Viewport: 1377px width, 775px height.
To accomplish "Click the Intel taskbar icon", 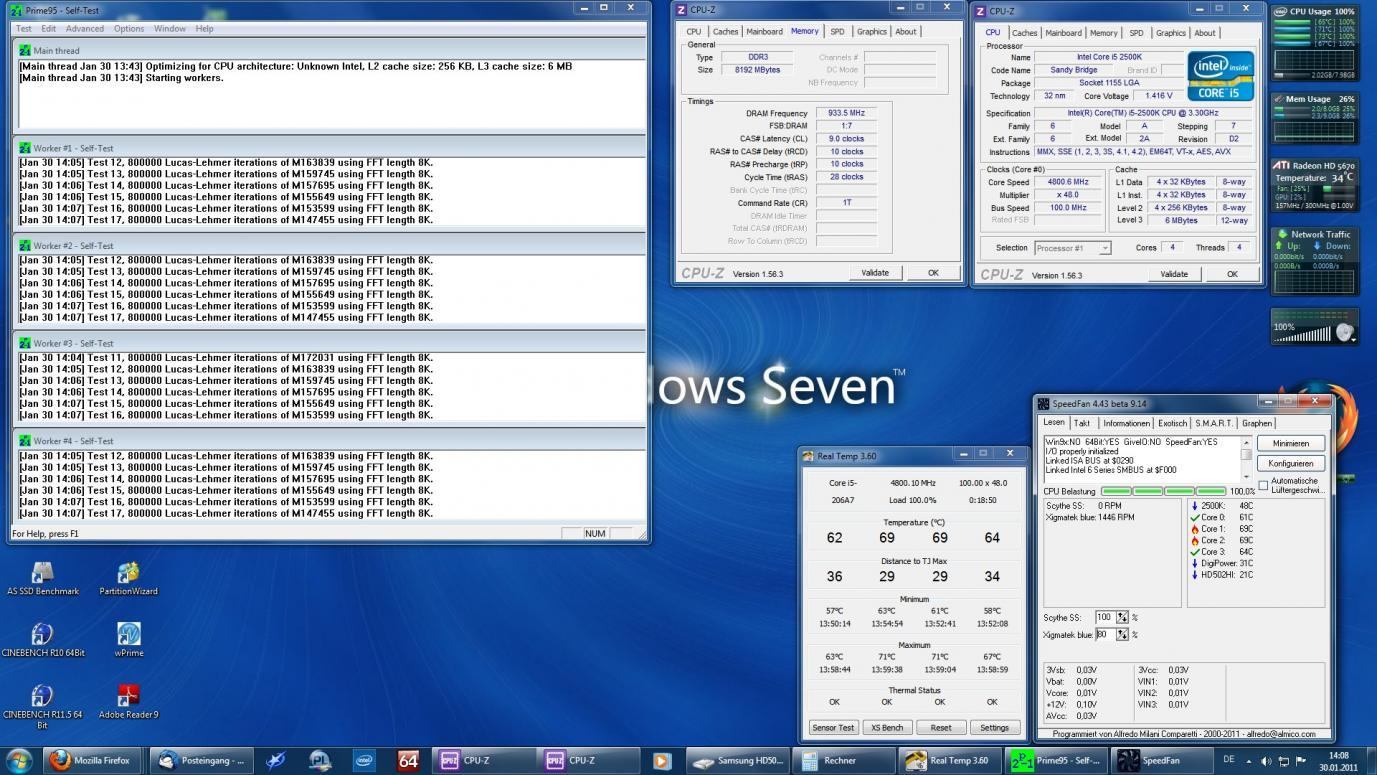I will pyautogui.click(x=365, y=760).
